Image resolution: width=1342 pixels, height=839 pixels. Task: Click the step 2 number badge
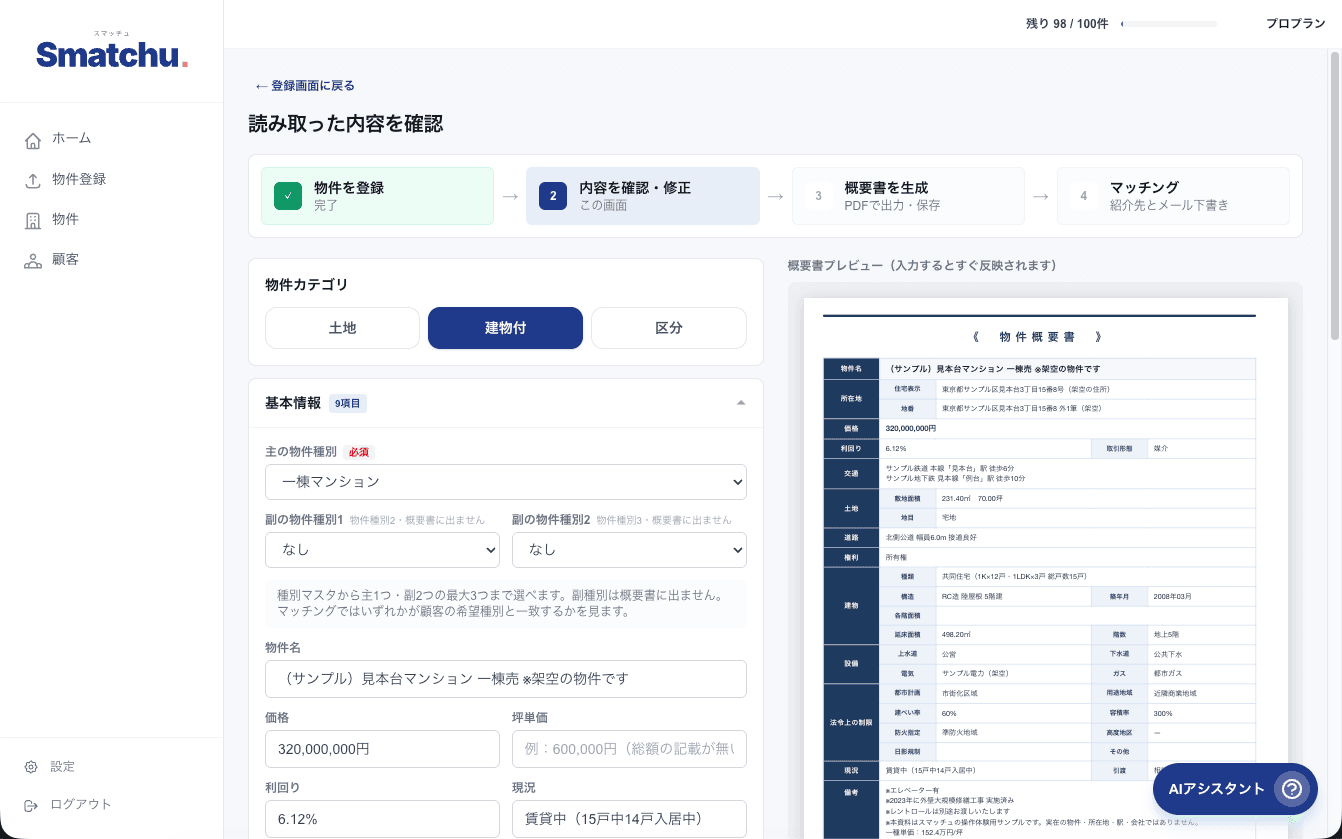tap(553, 196)
